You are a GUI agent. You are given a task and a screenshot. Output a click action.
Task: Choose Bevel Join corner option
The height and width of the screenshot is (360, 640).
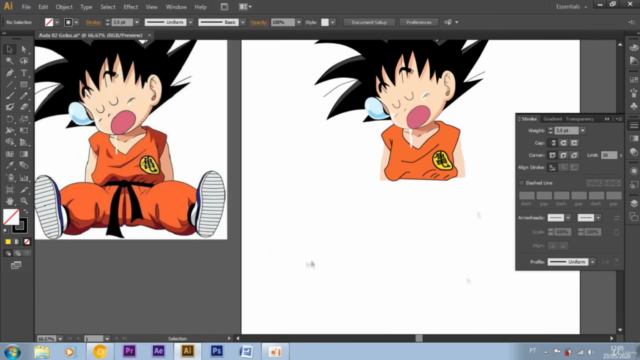point(574,155)
